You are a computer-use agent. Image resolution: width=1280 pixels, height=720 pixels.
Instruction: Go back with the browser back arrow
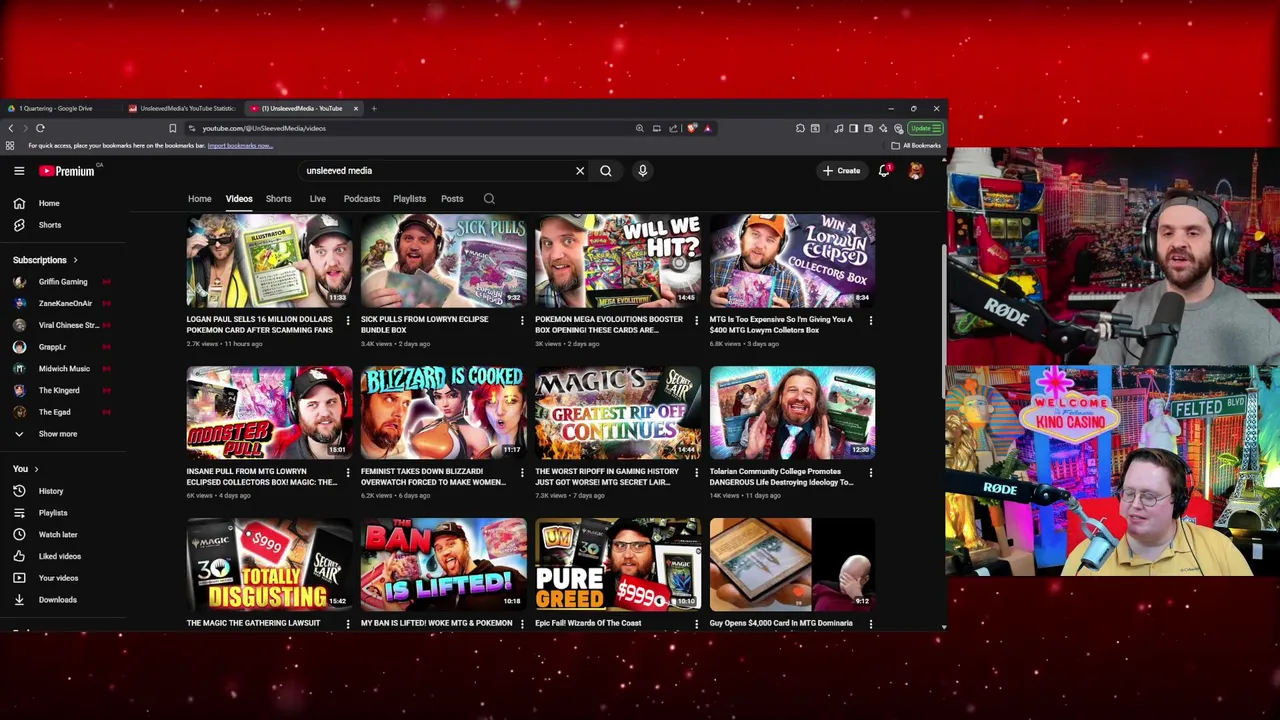pyautogui.click(x=11, y=128)
